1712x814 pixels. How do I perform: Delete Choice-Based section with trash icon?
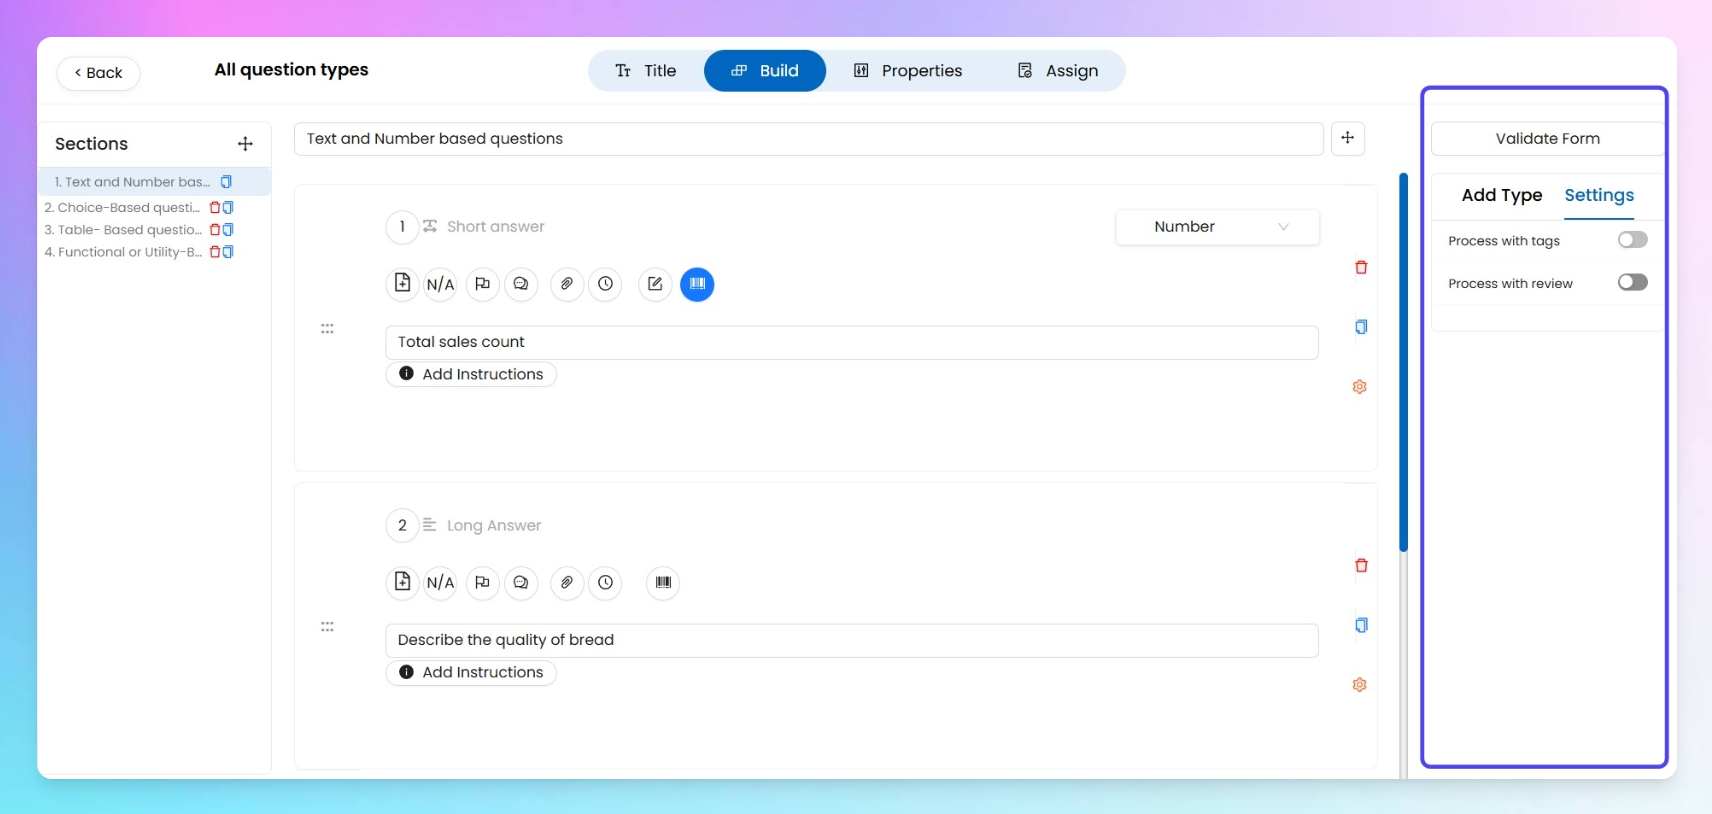click(x=215, y=208)
